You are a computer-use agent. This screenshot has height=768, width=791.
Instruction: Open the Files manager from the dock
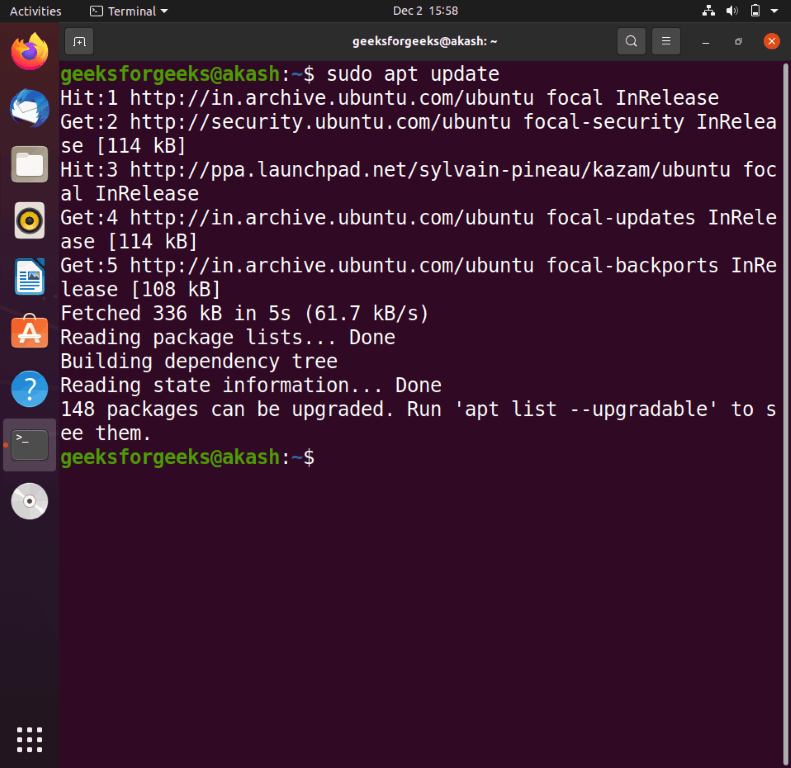pos(30,164)
